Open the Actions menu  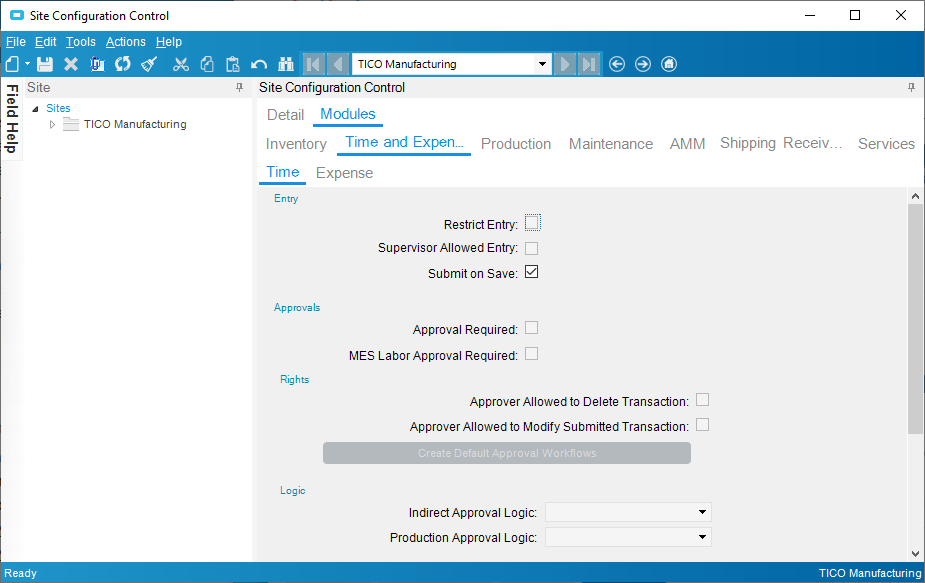coord(126,42)
